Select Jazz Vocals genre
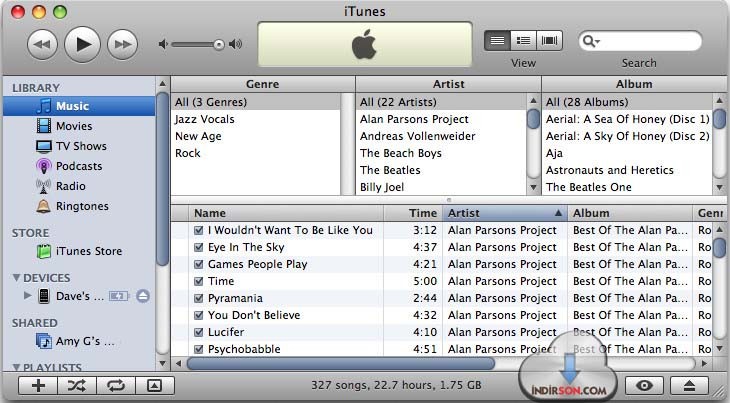The width and height of the screenshot is (730, 403). pos(256,119)
